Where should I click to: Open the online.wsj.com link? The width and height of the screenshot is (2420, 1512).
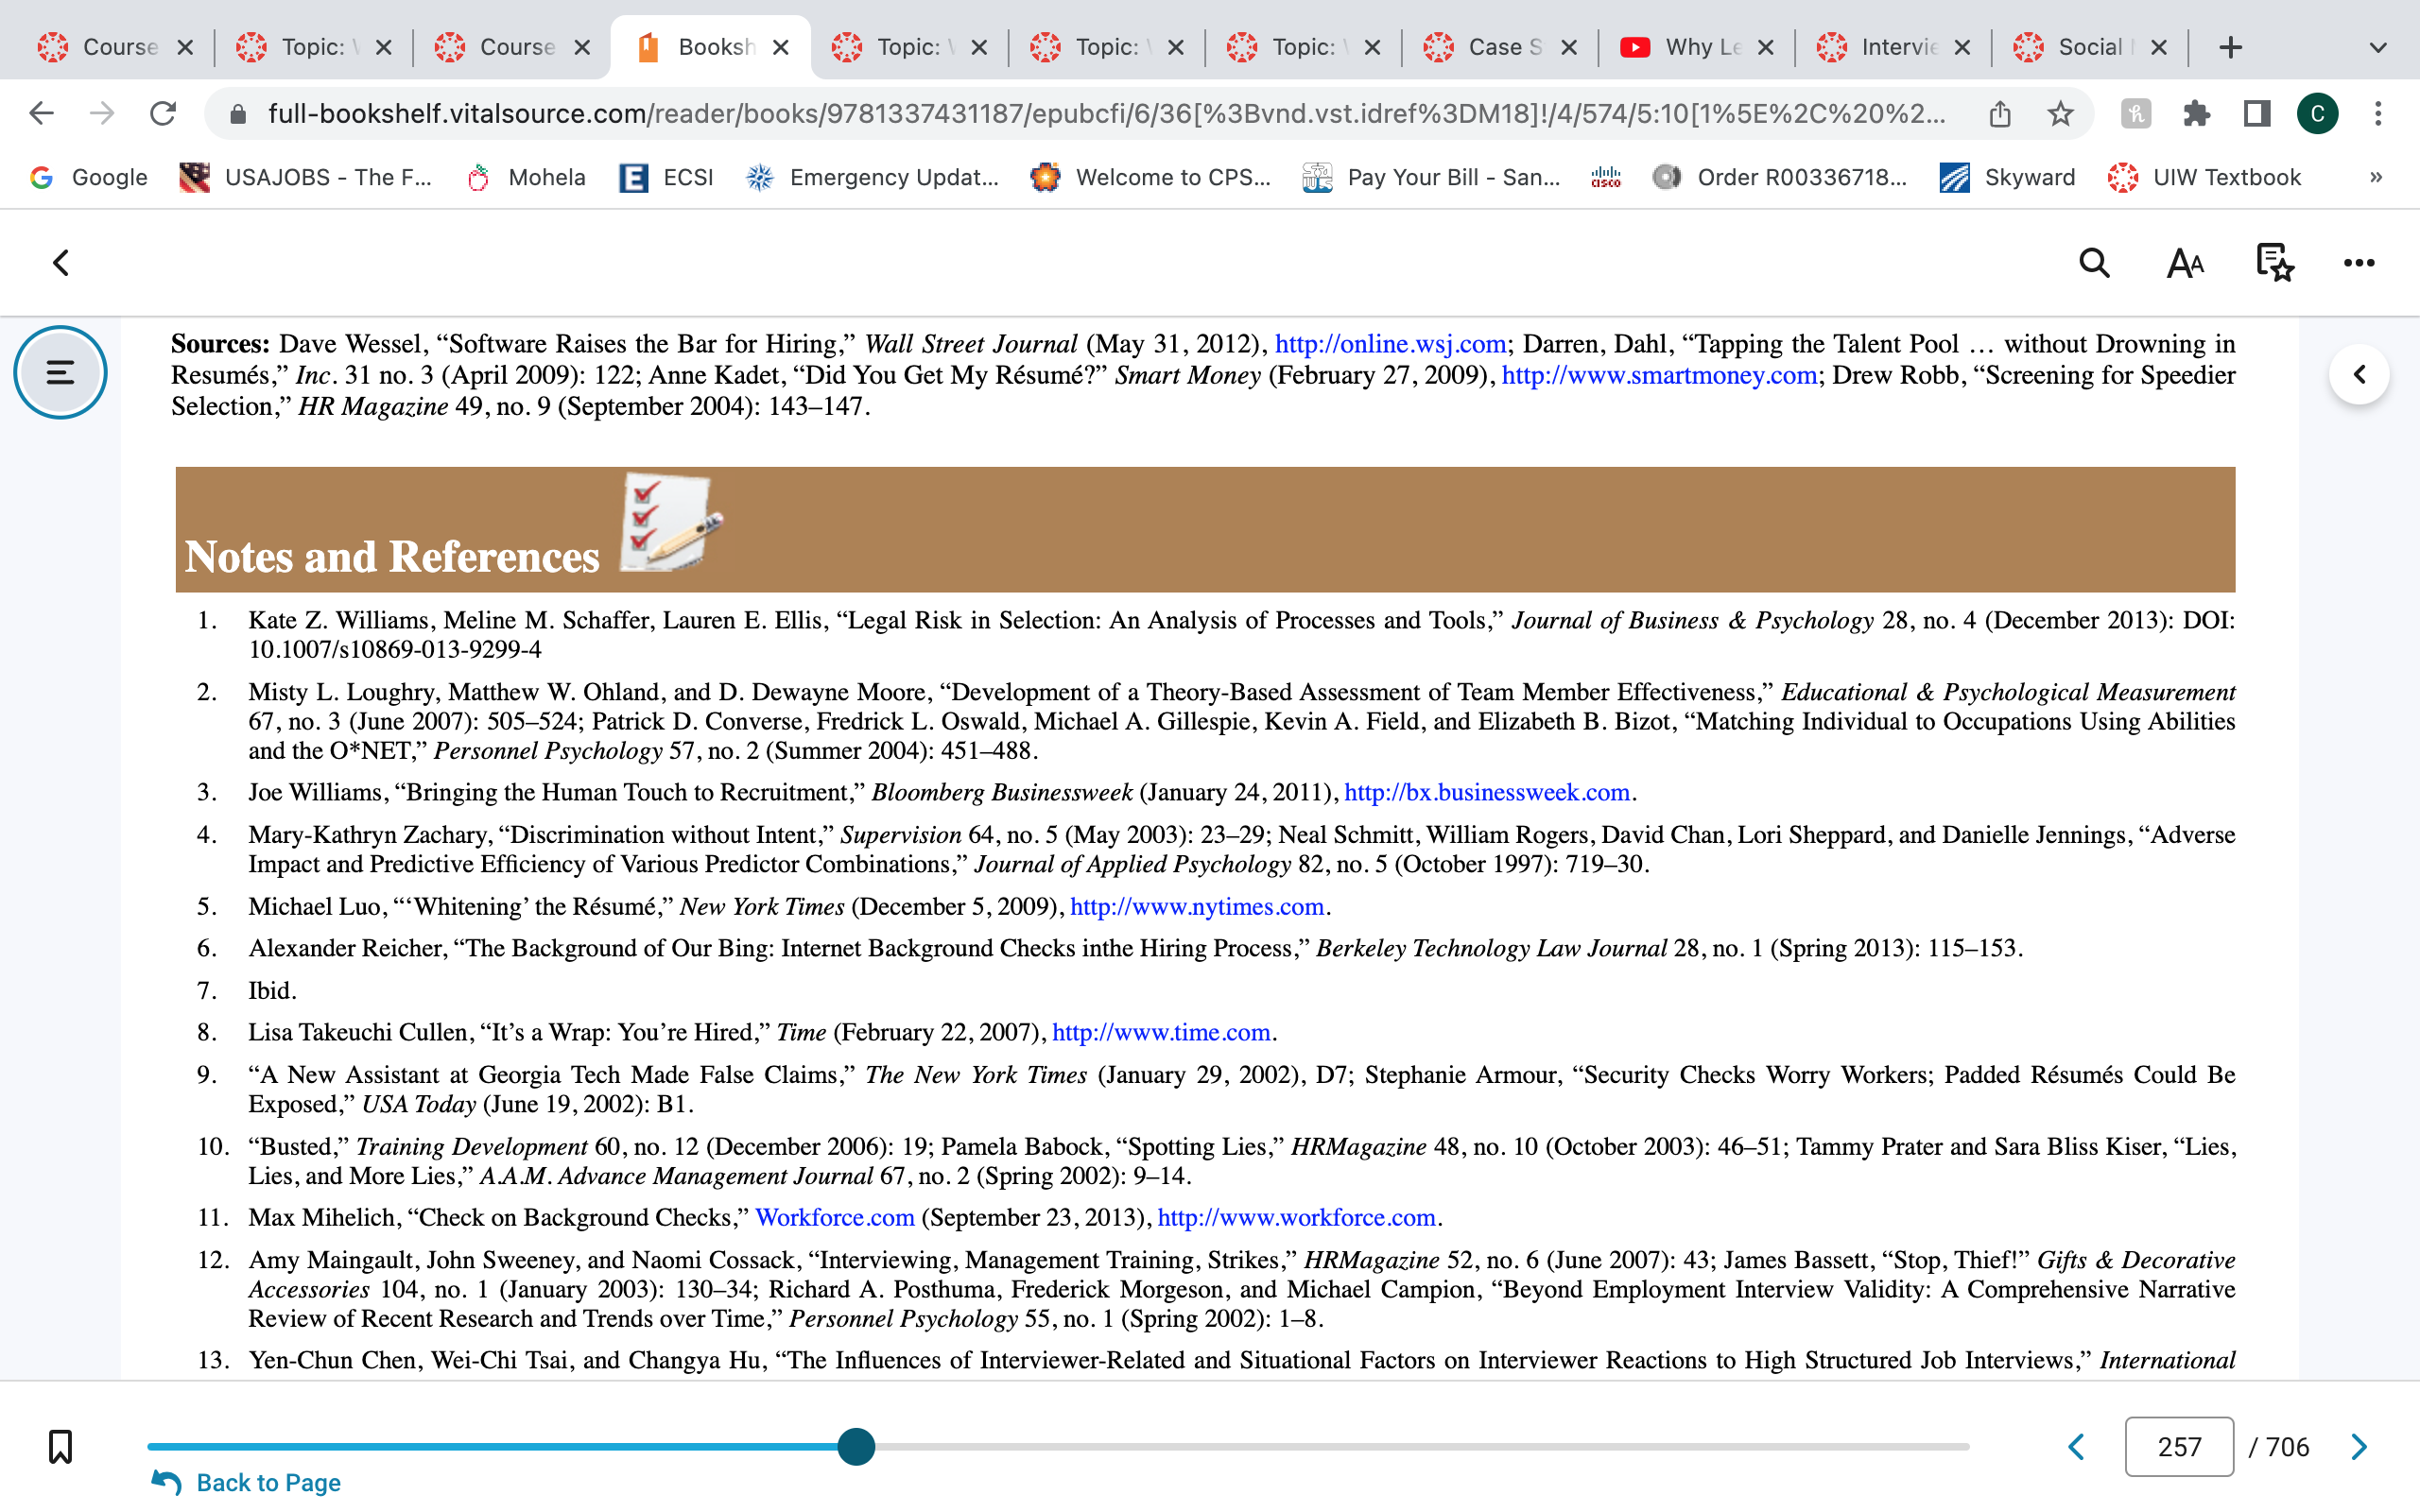coord(1390,344)
